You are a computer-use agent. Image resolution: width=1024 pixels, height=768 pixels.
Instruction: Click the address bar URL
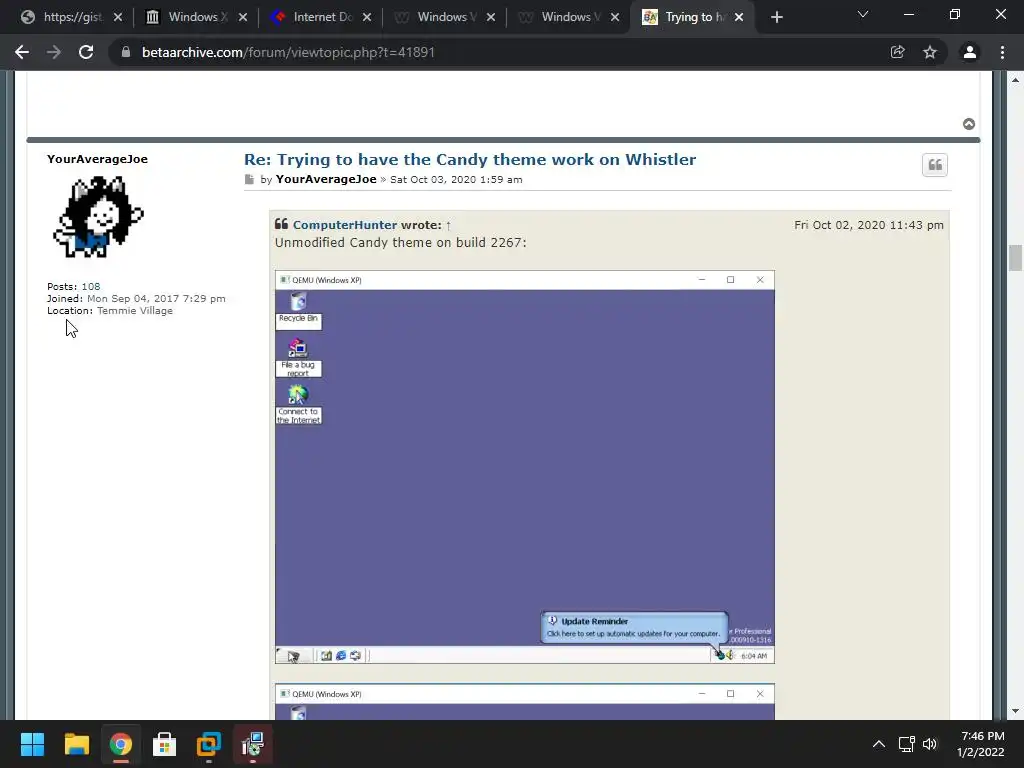(x=288, y=52)
